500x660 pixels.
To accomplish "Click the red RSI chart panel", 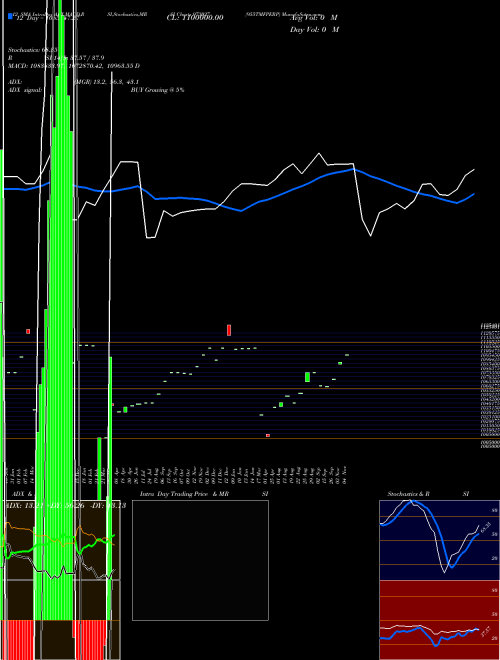I will (x=439, y=620).
